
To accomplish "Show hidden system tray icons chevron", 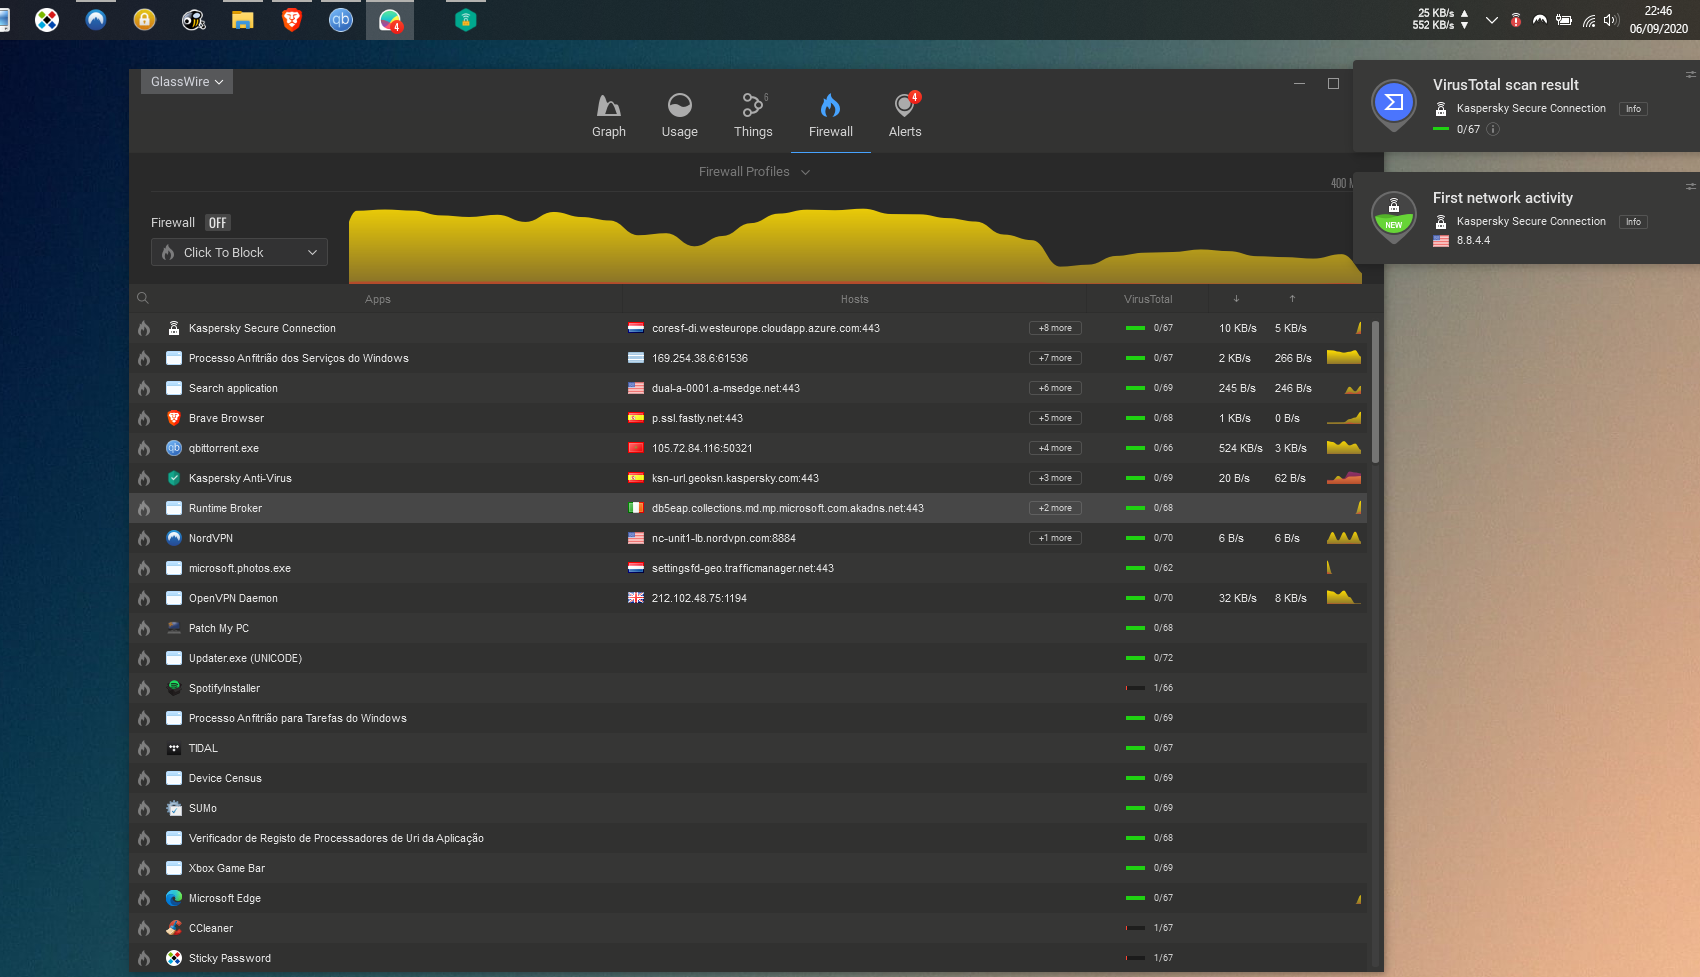I will coord(1491,20).
